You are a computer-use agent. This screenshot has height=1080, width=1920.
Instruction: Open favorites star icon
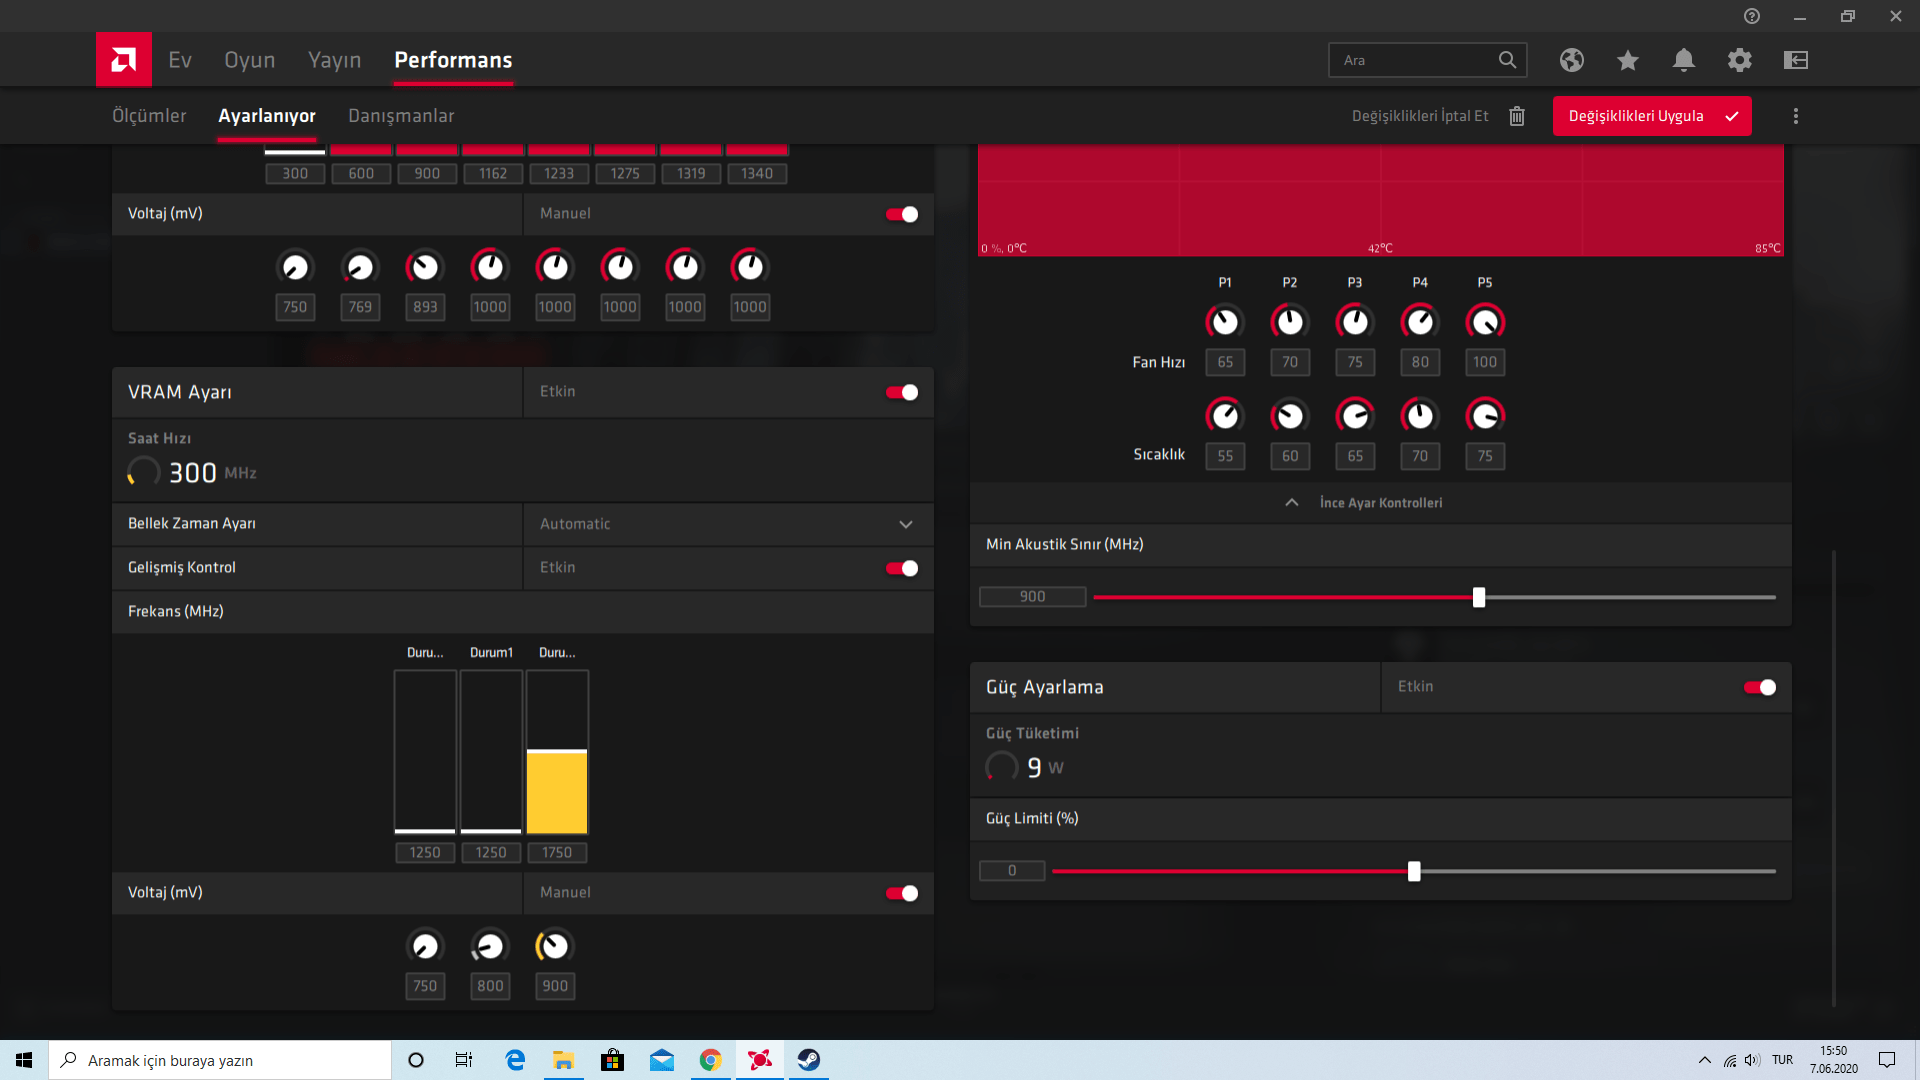(1627, 60)
